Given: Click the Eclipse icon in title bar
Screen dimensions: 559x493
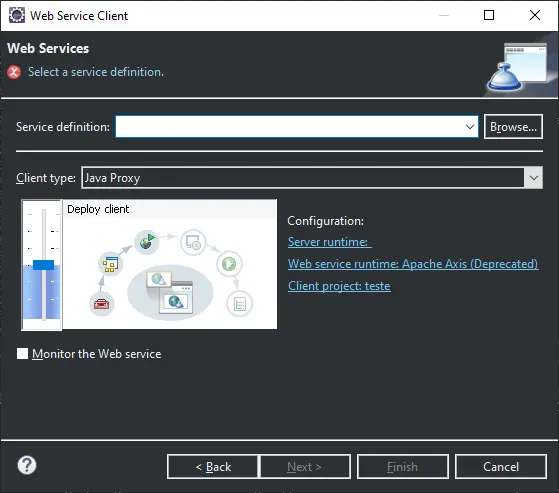Looking at the screenshot, I should point(16,15).
